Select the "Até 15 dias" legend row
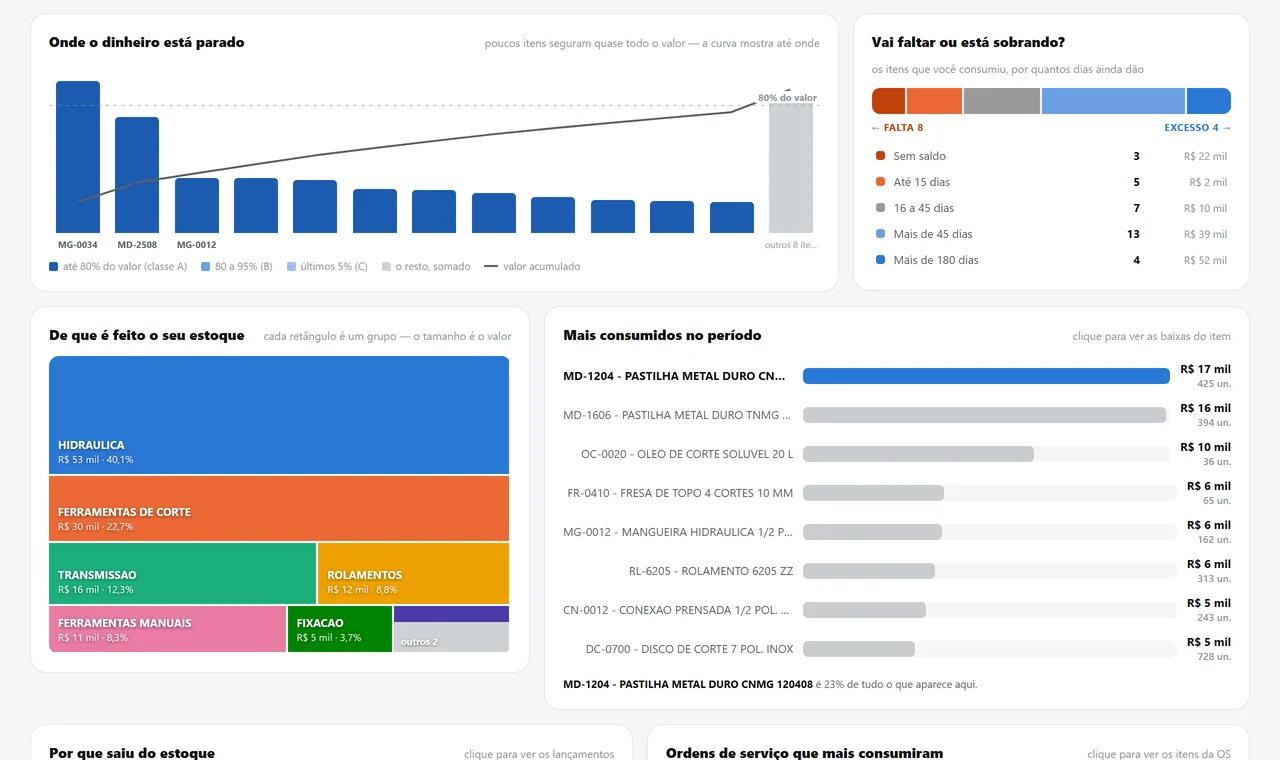 tap(1051, 182)
